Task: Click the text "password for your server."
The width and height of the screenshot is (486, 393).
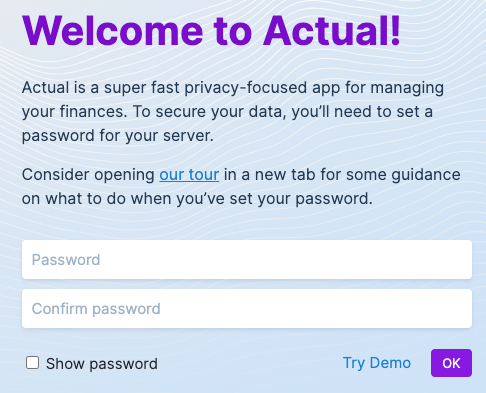Action: click(118, 136)
